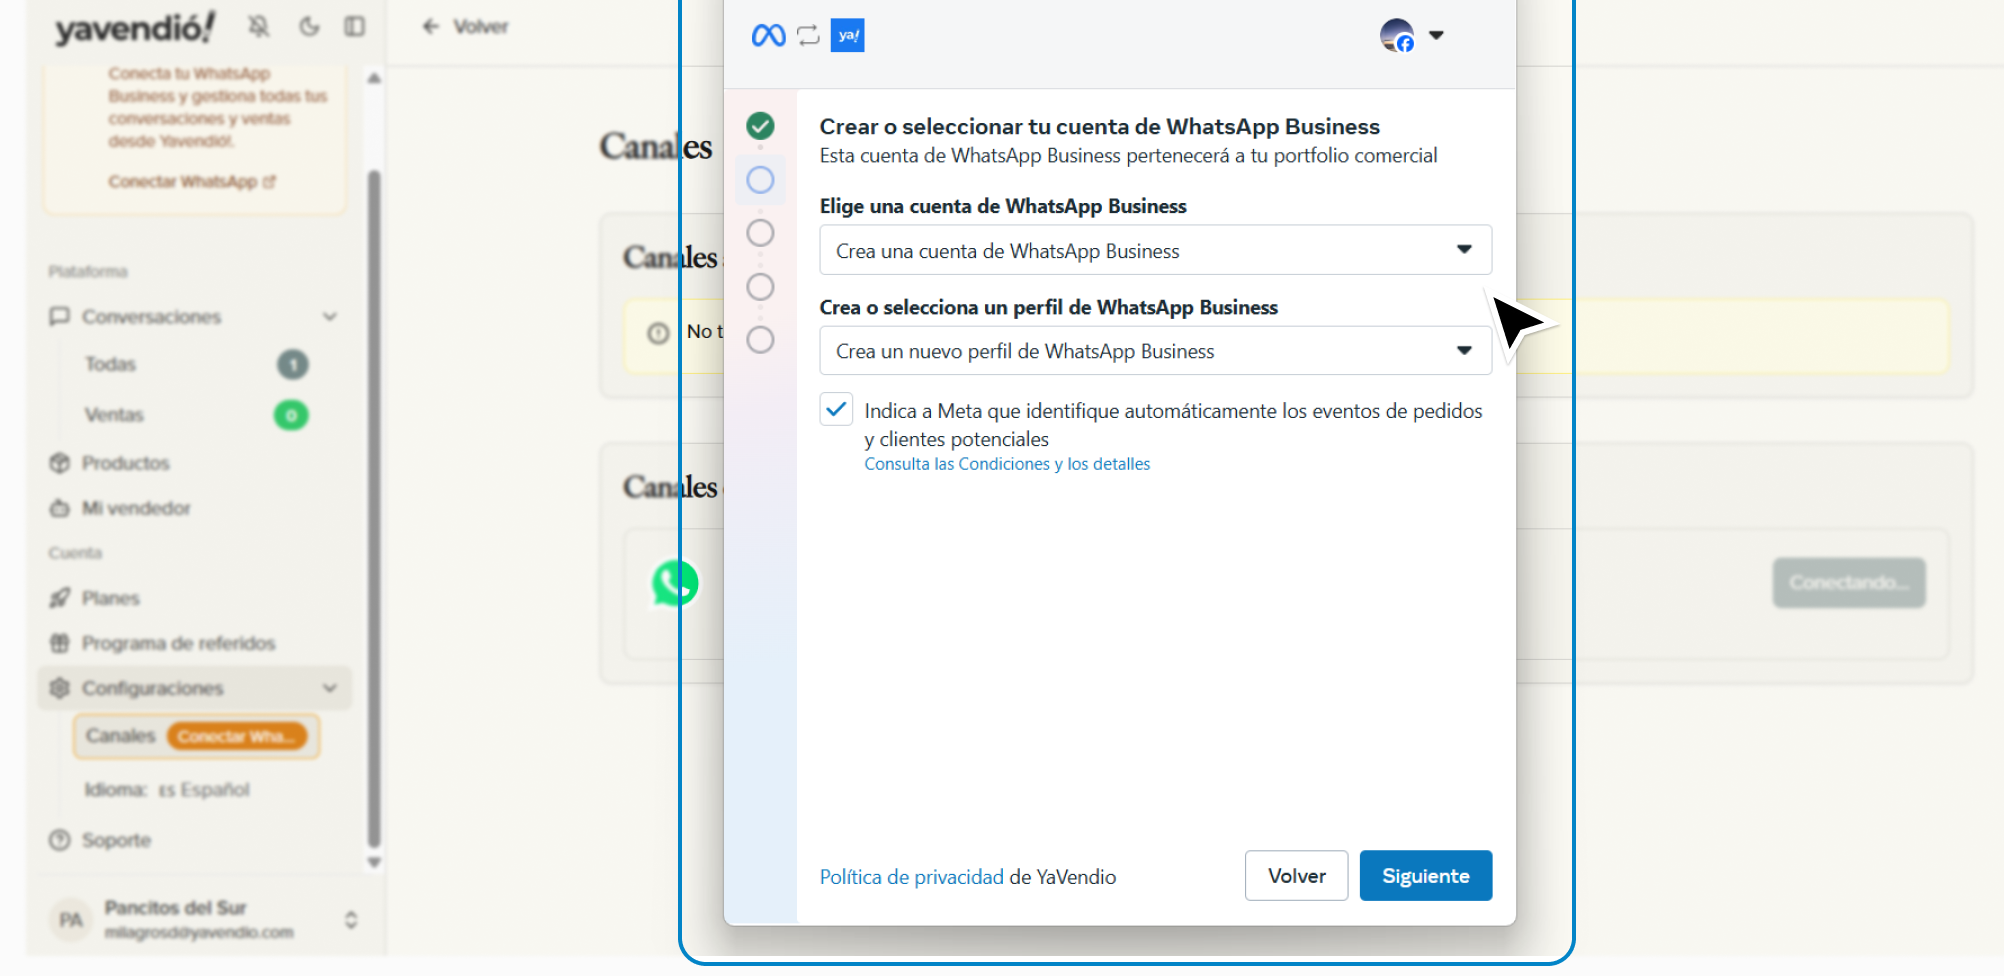Click sidebar scrollbar down arrow
The width and height of the screenshot is (2004, 976).
[x=374, y=862]
